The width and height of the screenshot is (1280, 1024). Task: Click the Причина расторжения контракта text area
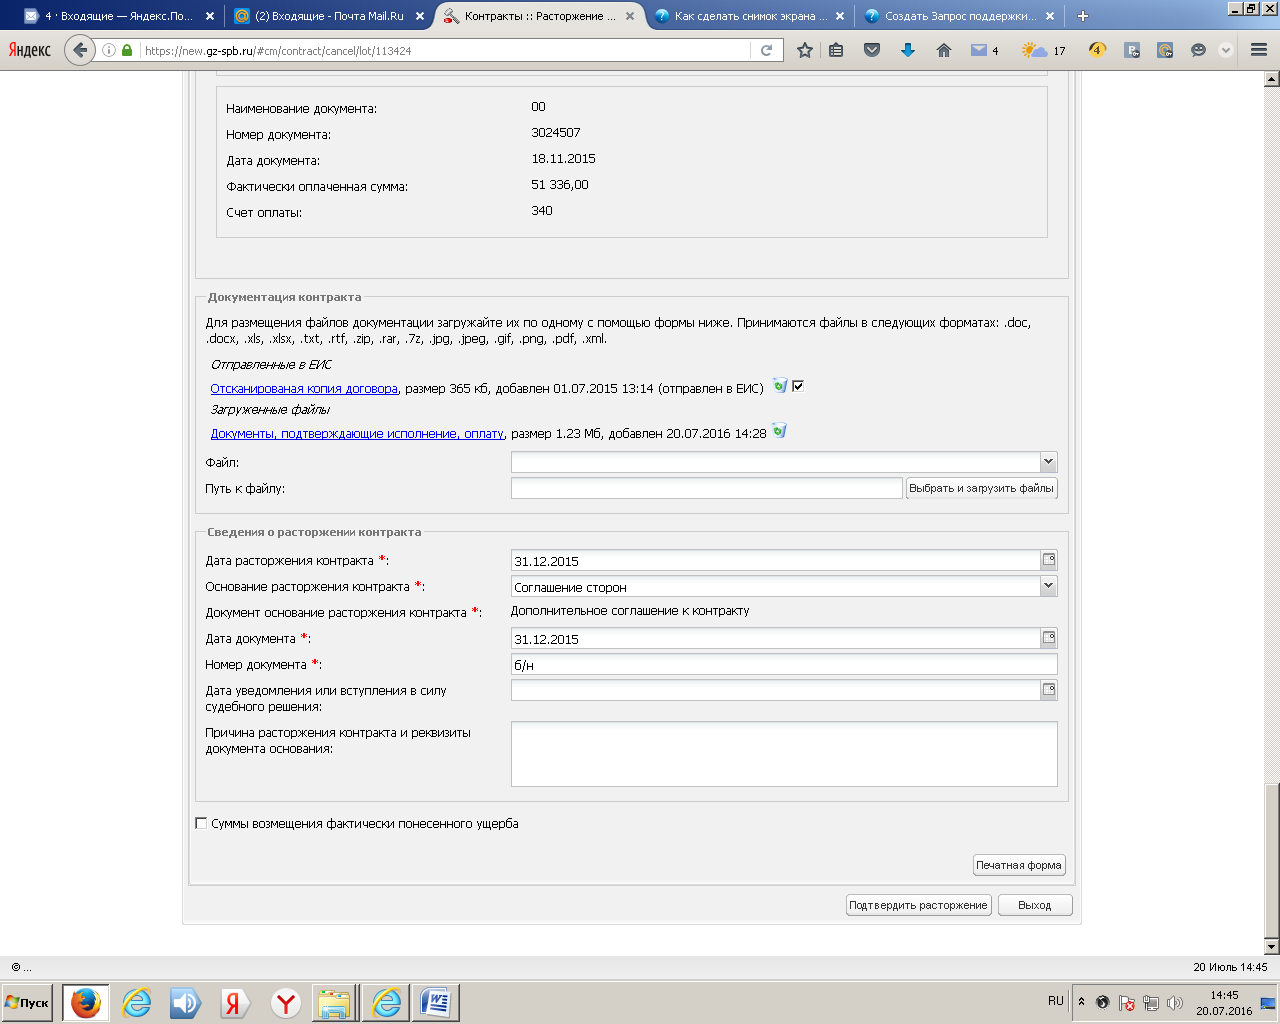click(784, 754)
